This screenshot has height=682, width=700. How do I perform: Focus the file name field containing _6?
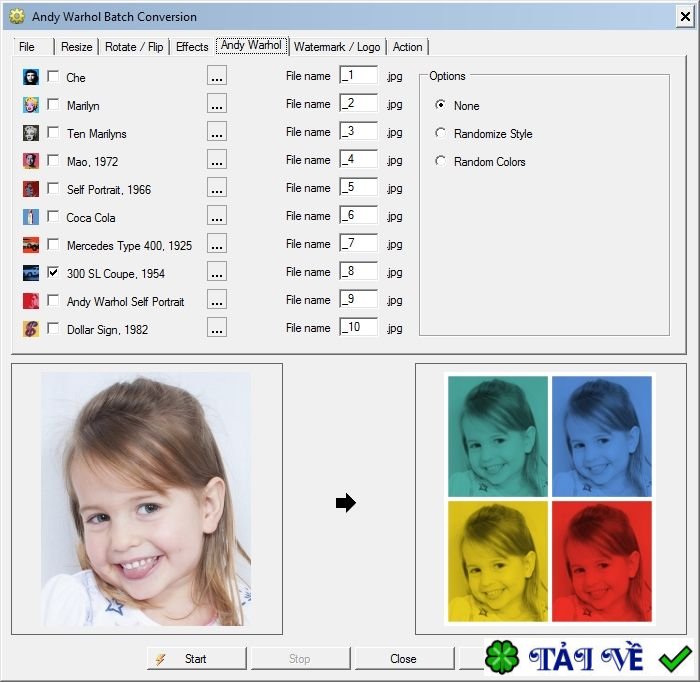[358, 215]
